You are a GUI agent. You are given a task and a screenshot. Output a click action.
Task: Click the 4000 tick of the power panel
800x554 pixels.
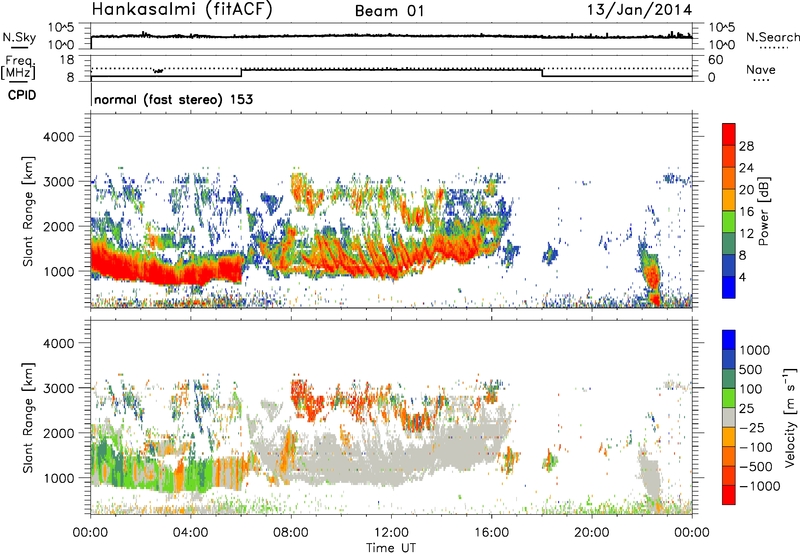click(59, 137)
